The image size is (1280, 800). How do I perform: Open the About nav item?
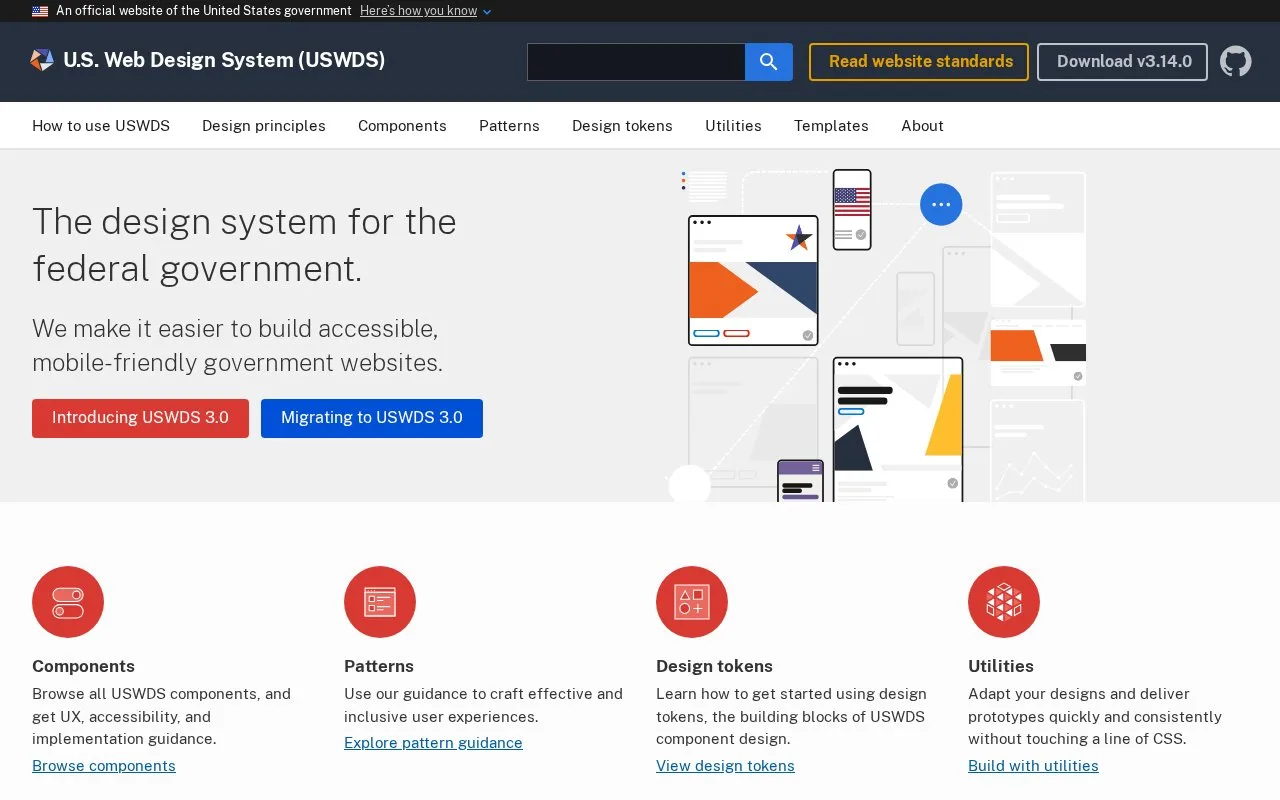(x=922, y=126)
